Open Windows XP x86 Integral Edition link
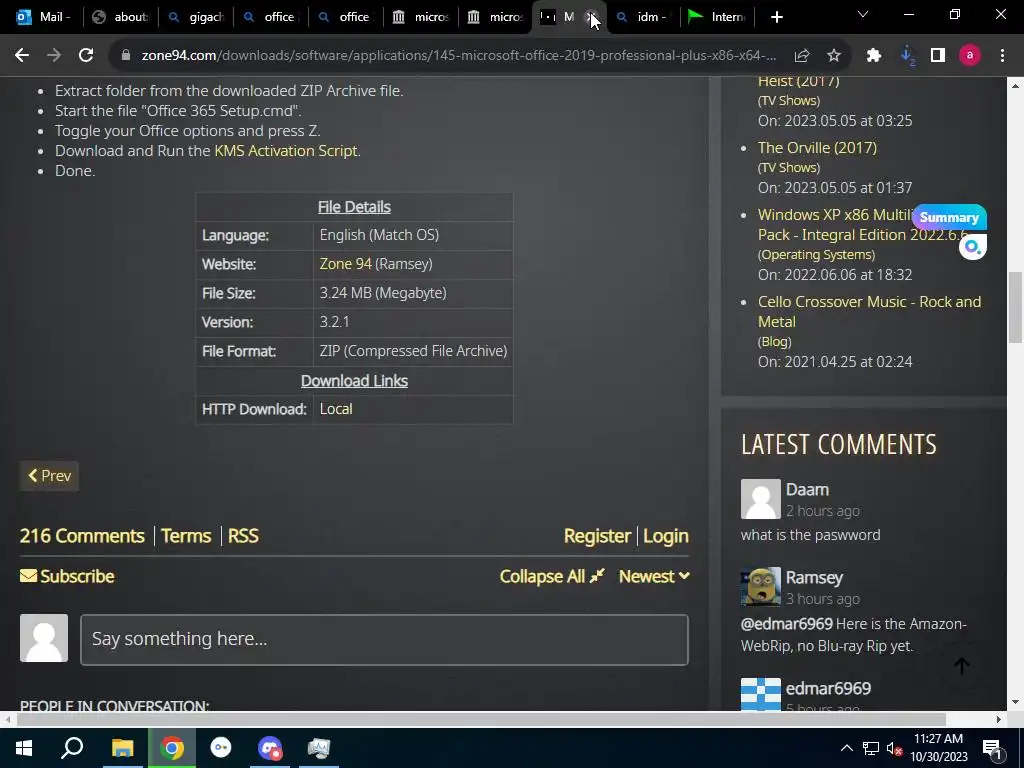 [x=862, y=225]
